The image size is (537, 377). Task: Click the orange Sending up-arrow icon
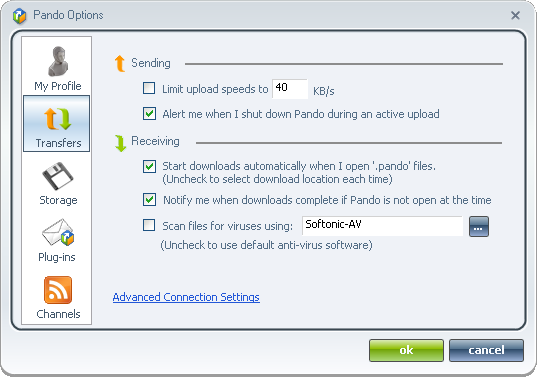(120, 64)
